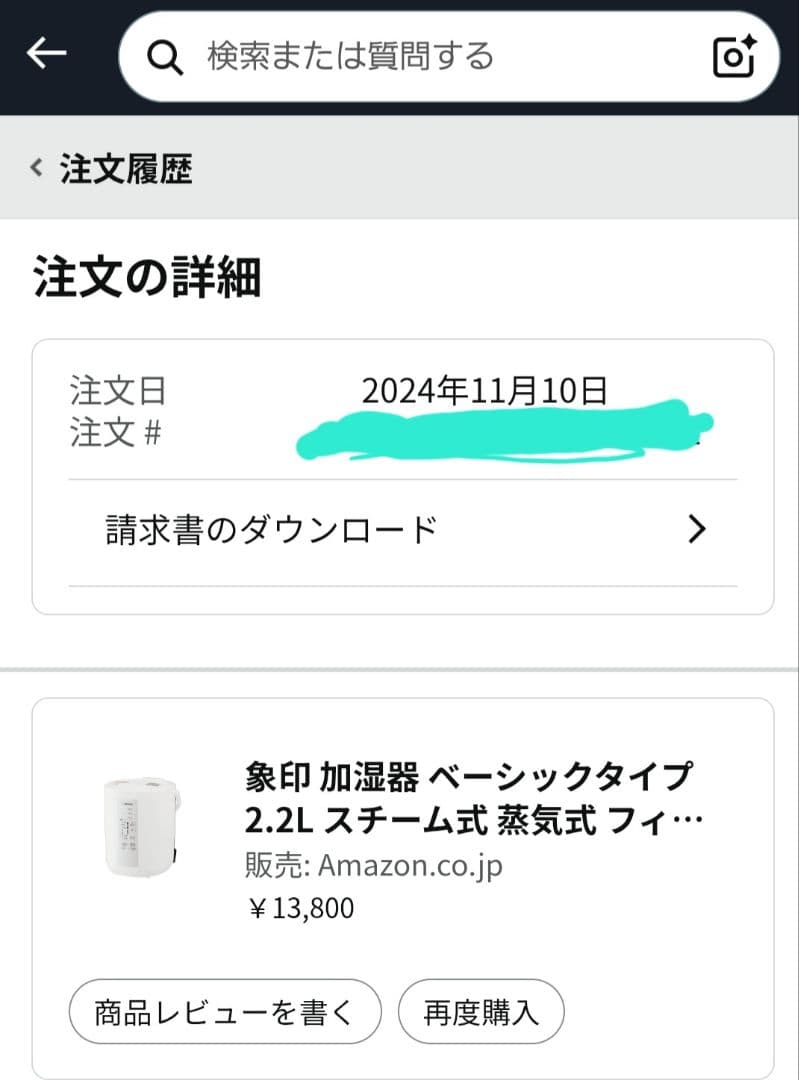
Task: Tap the 注文 # label
Action: tap(116, 435)
